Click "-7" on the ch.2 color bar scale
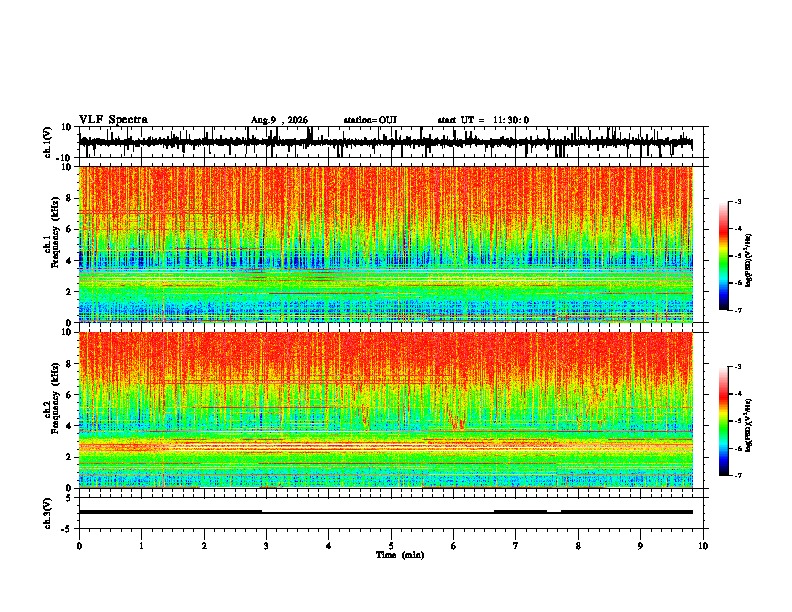Screen dimensions: 792x612 pos(738,475)
